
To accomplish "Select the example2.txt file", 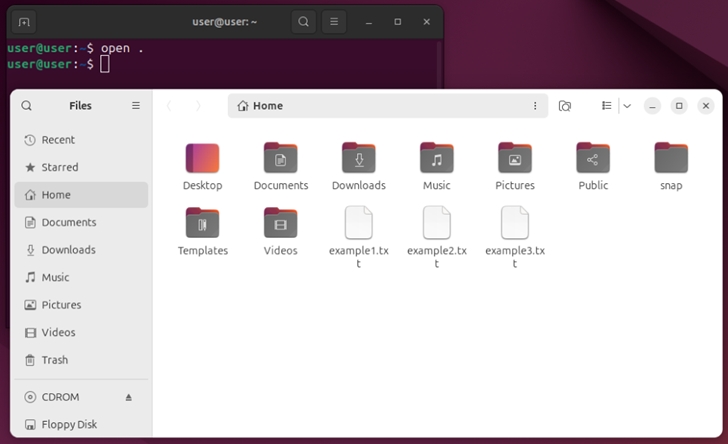I will (x=436, y=223).
